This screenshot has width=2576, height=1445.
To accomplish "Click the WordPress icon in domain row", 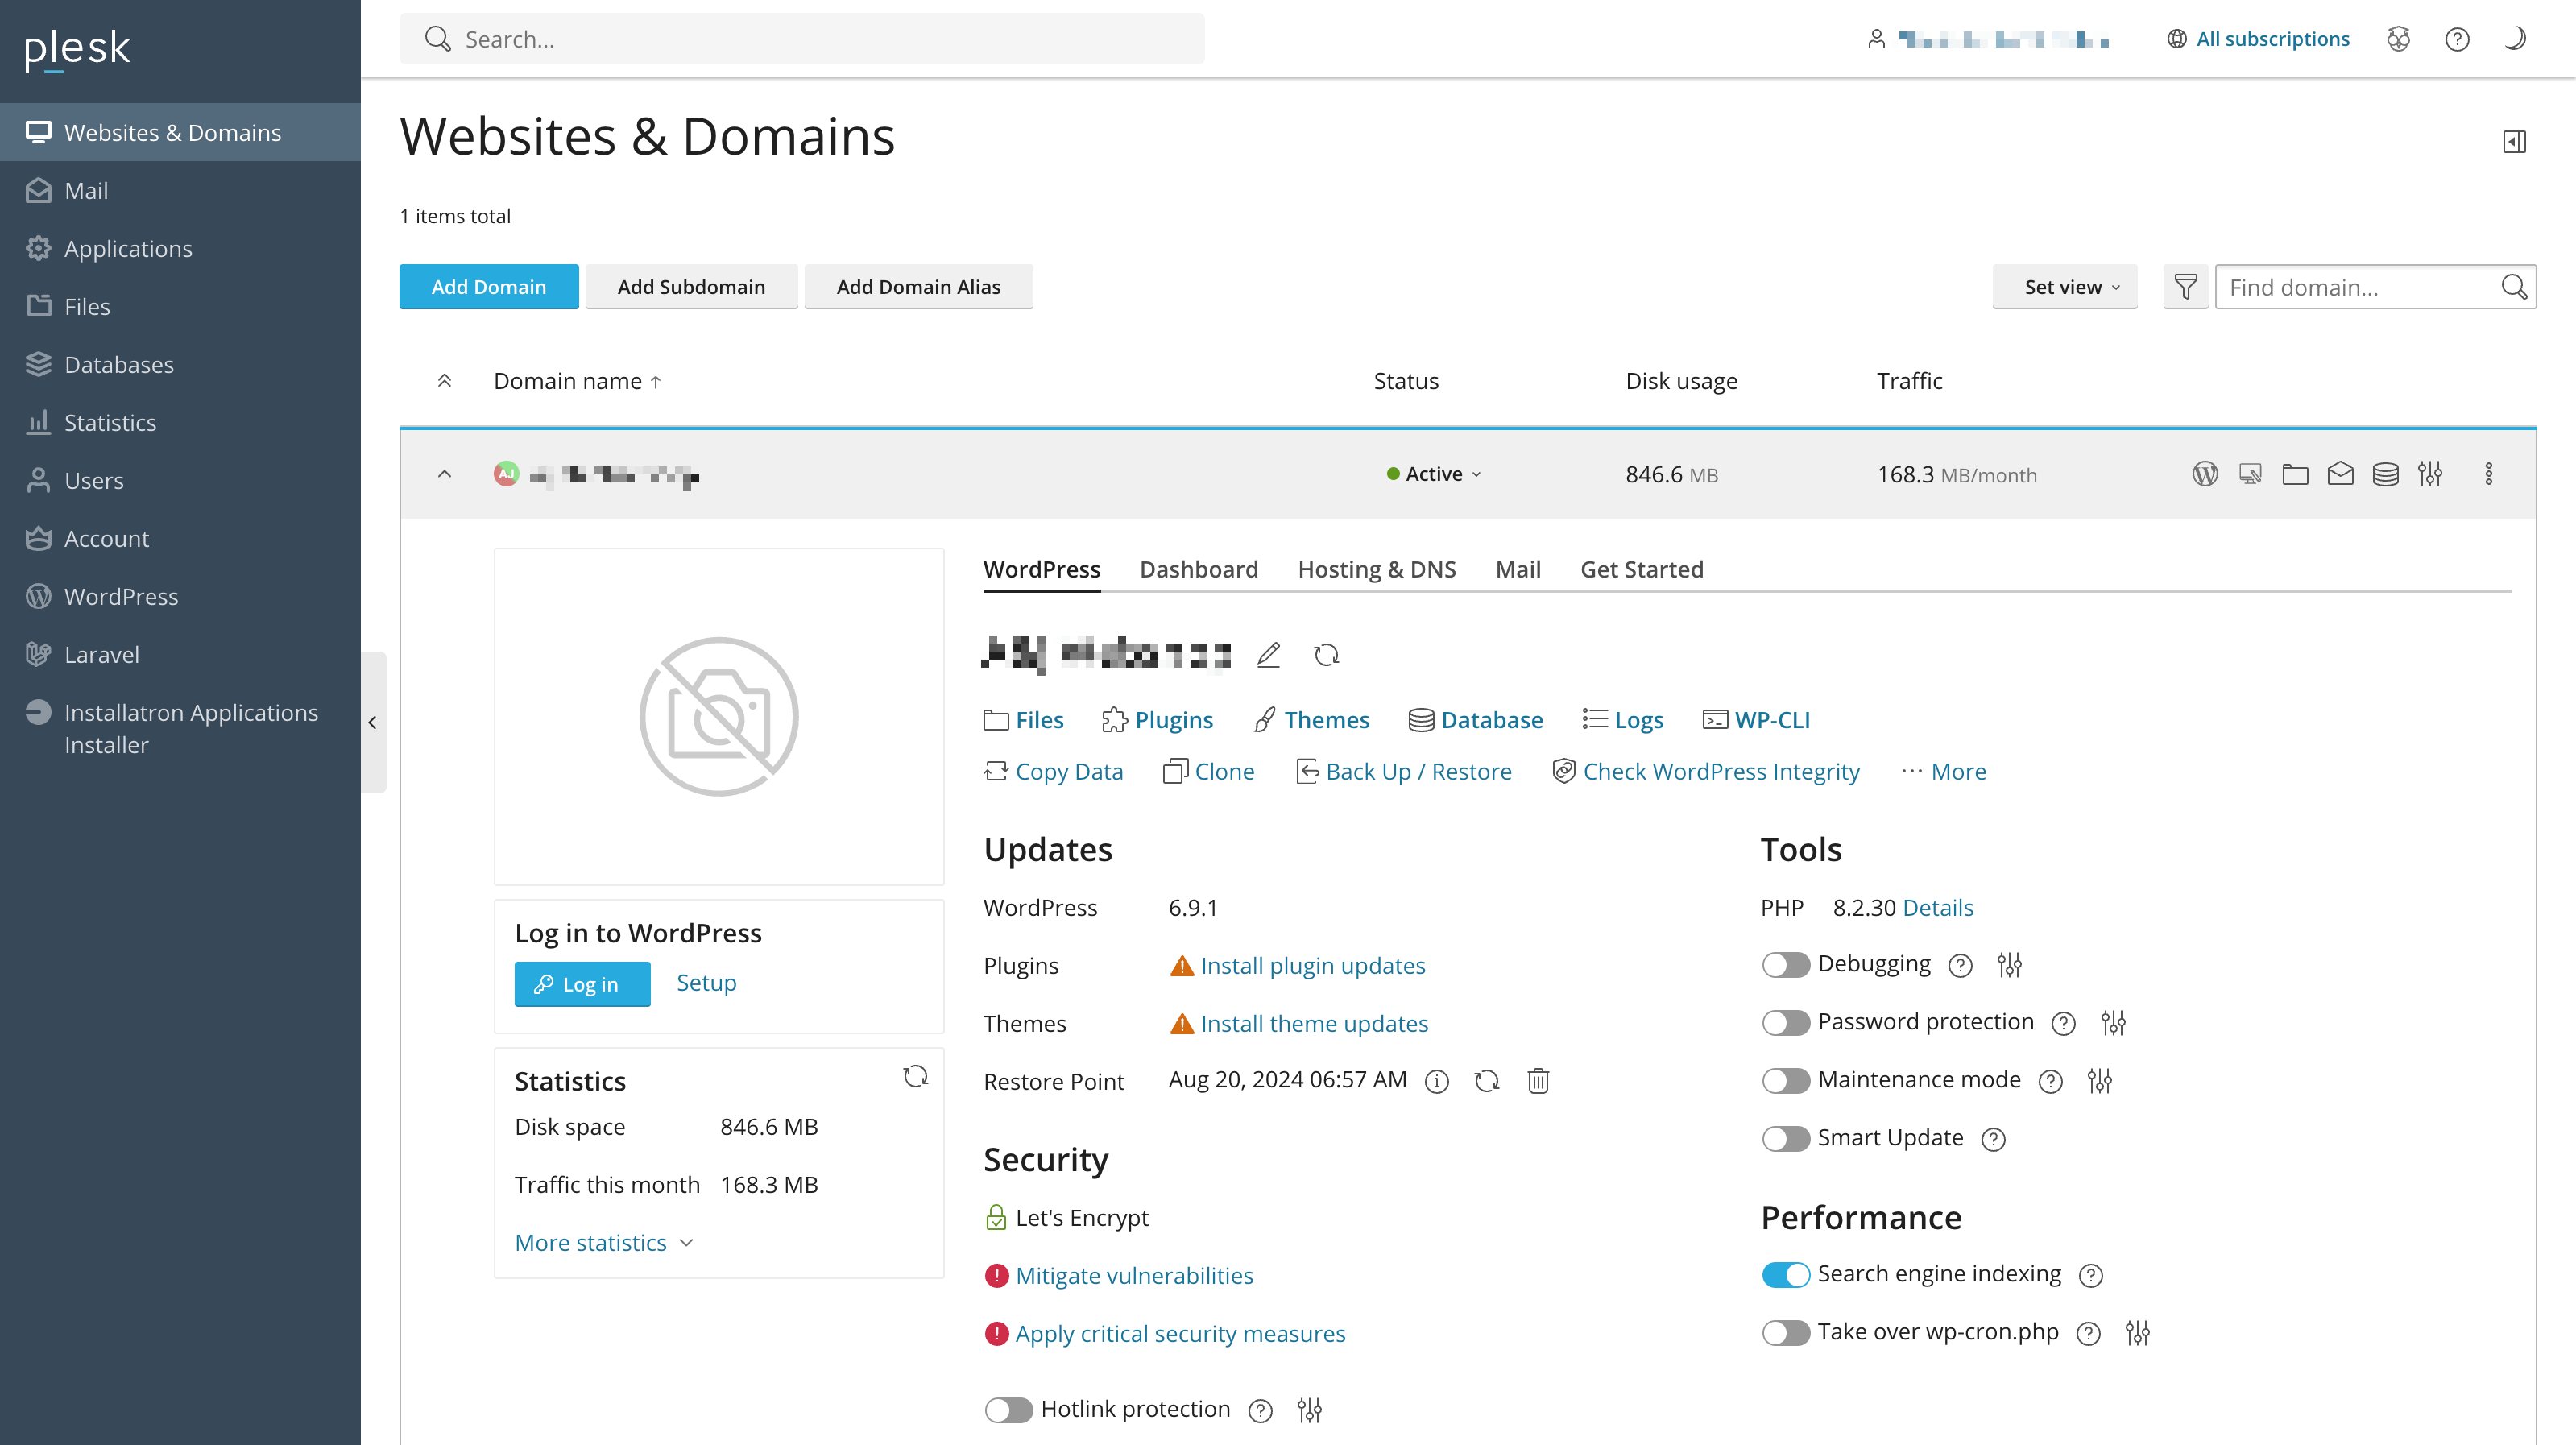I will tap(2205, 474).
